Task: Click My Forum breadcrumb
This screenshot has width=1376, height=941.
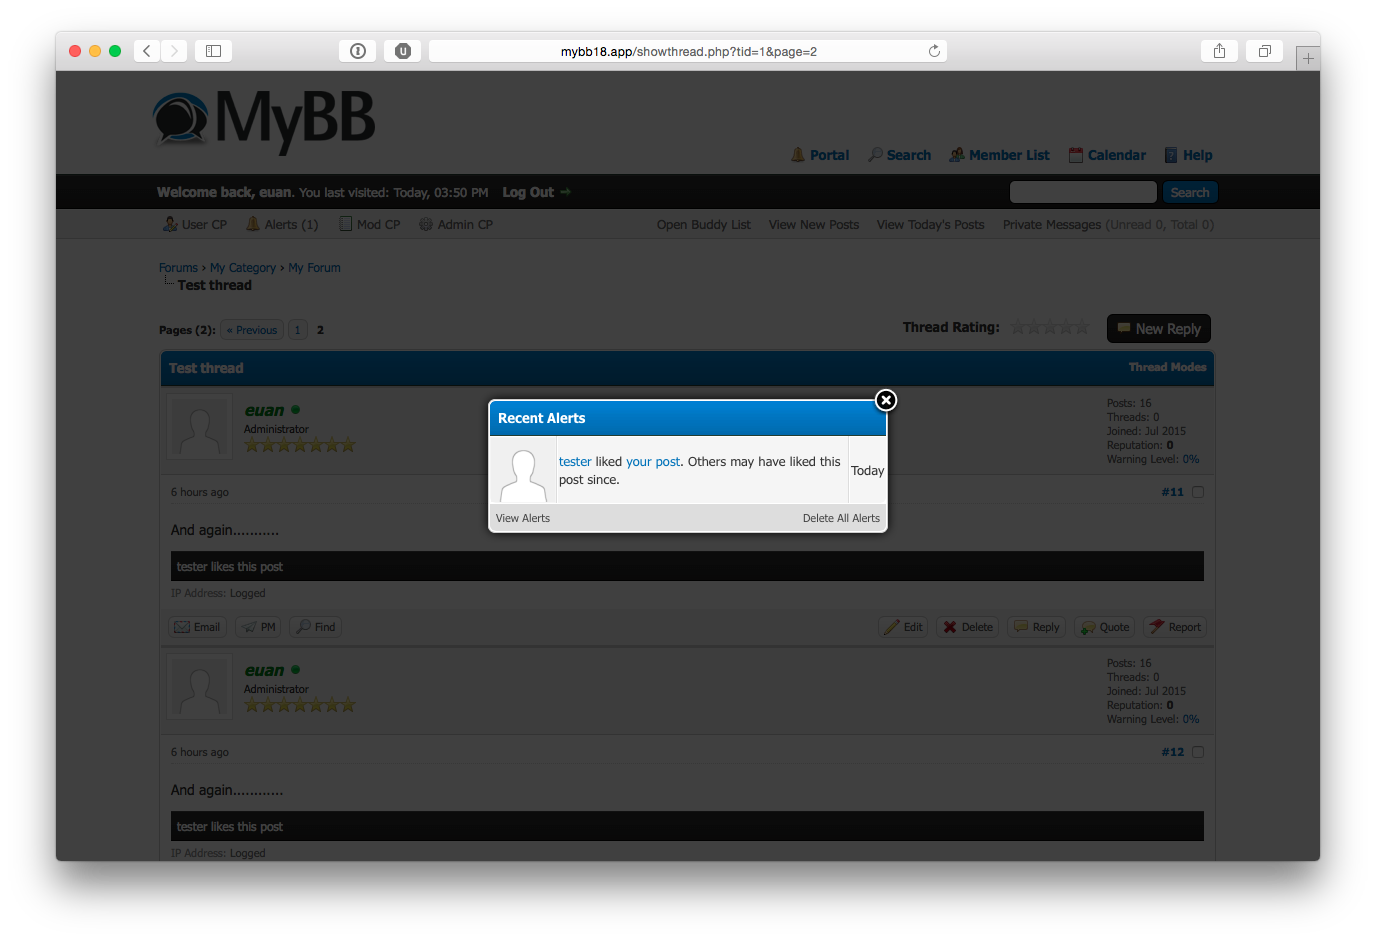Action: [315, 268]
